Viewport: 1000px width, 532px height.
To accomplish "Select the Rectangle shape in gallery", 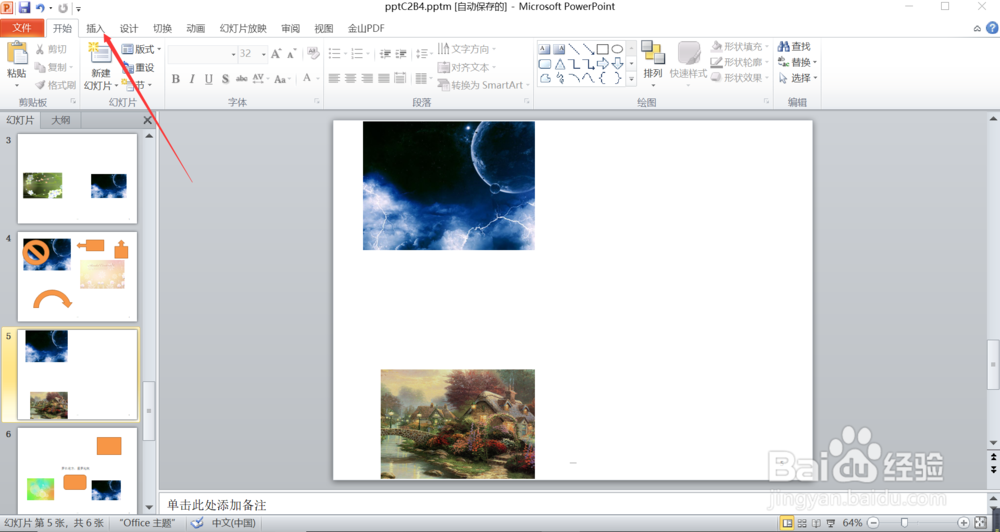I will 603,49.
